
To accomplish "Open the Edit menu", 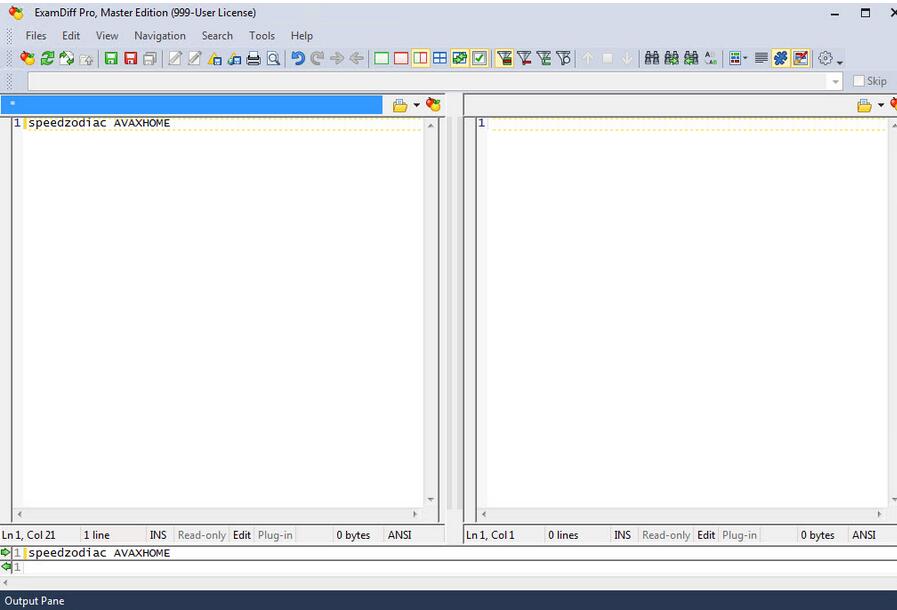I will tap(71, 35).
